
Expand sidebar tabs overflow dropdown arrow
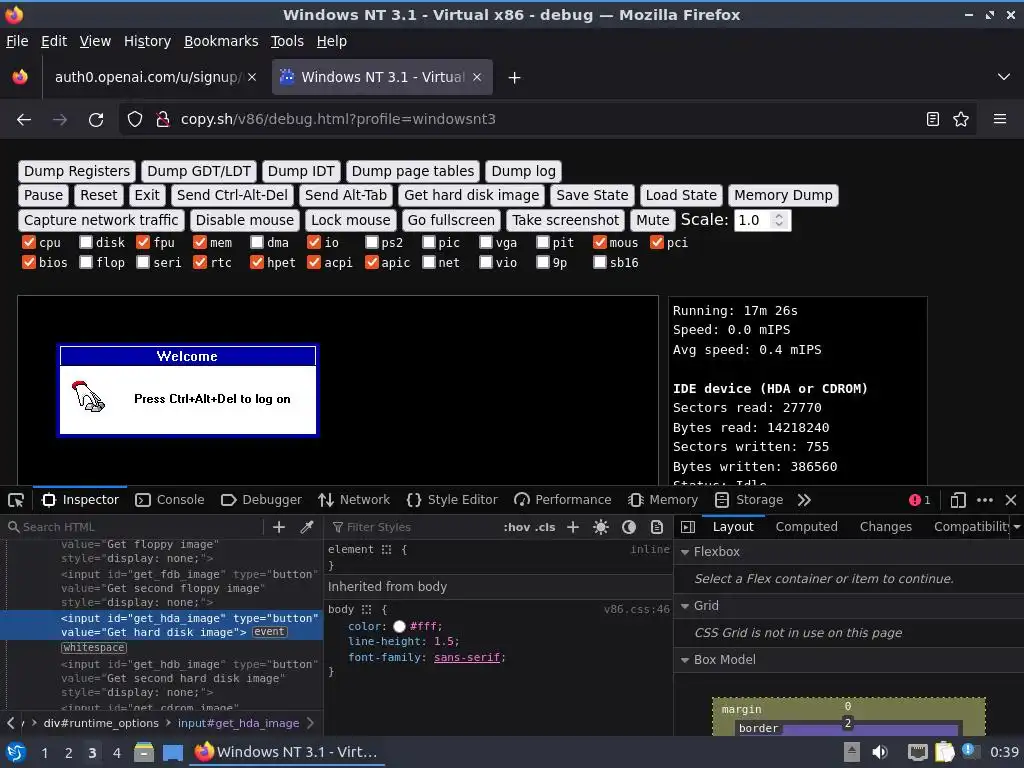[x=1017, y=527]
